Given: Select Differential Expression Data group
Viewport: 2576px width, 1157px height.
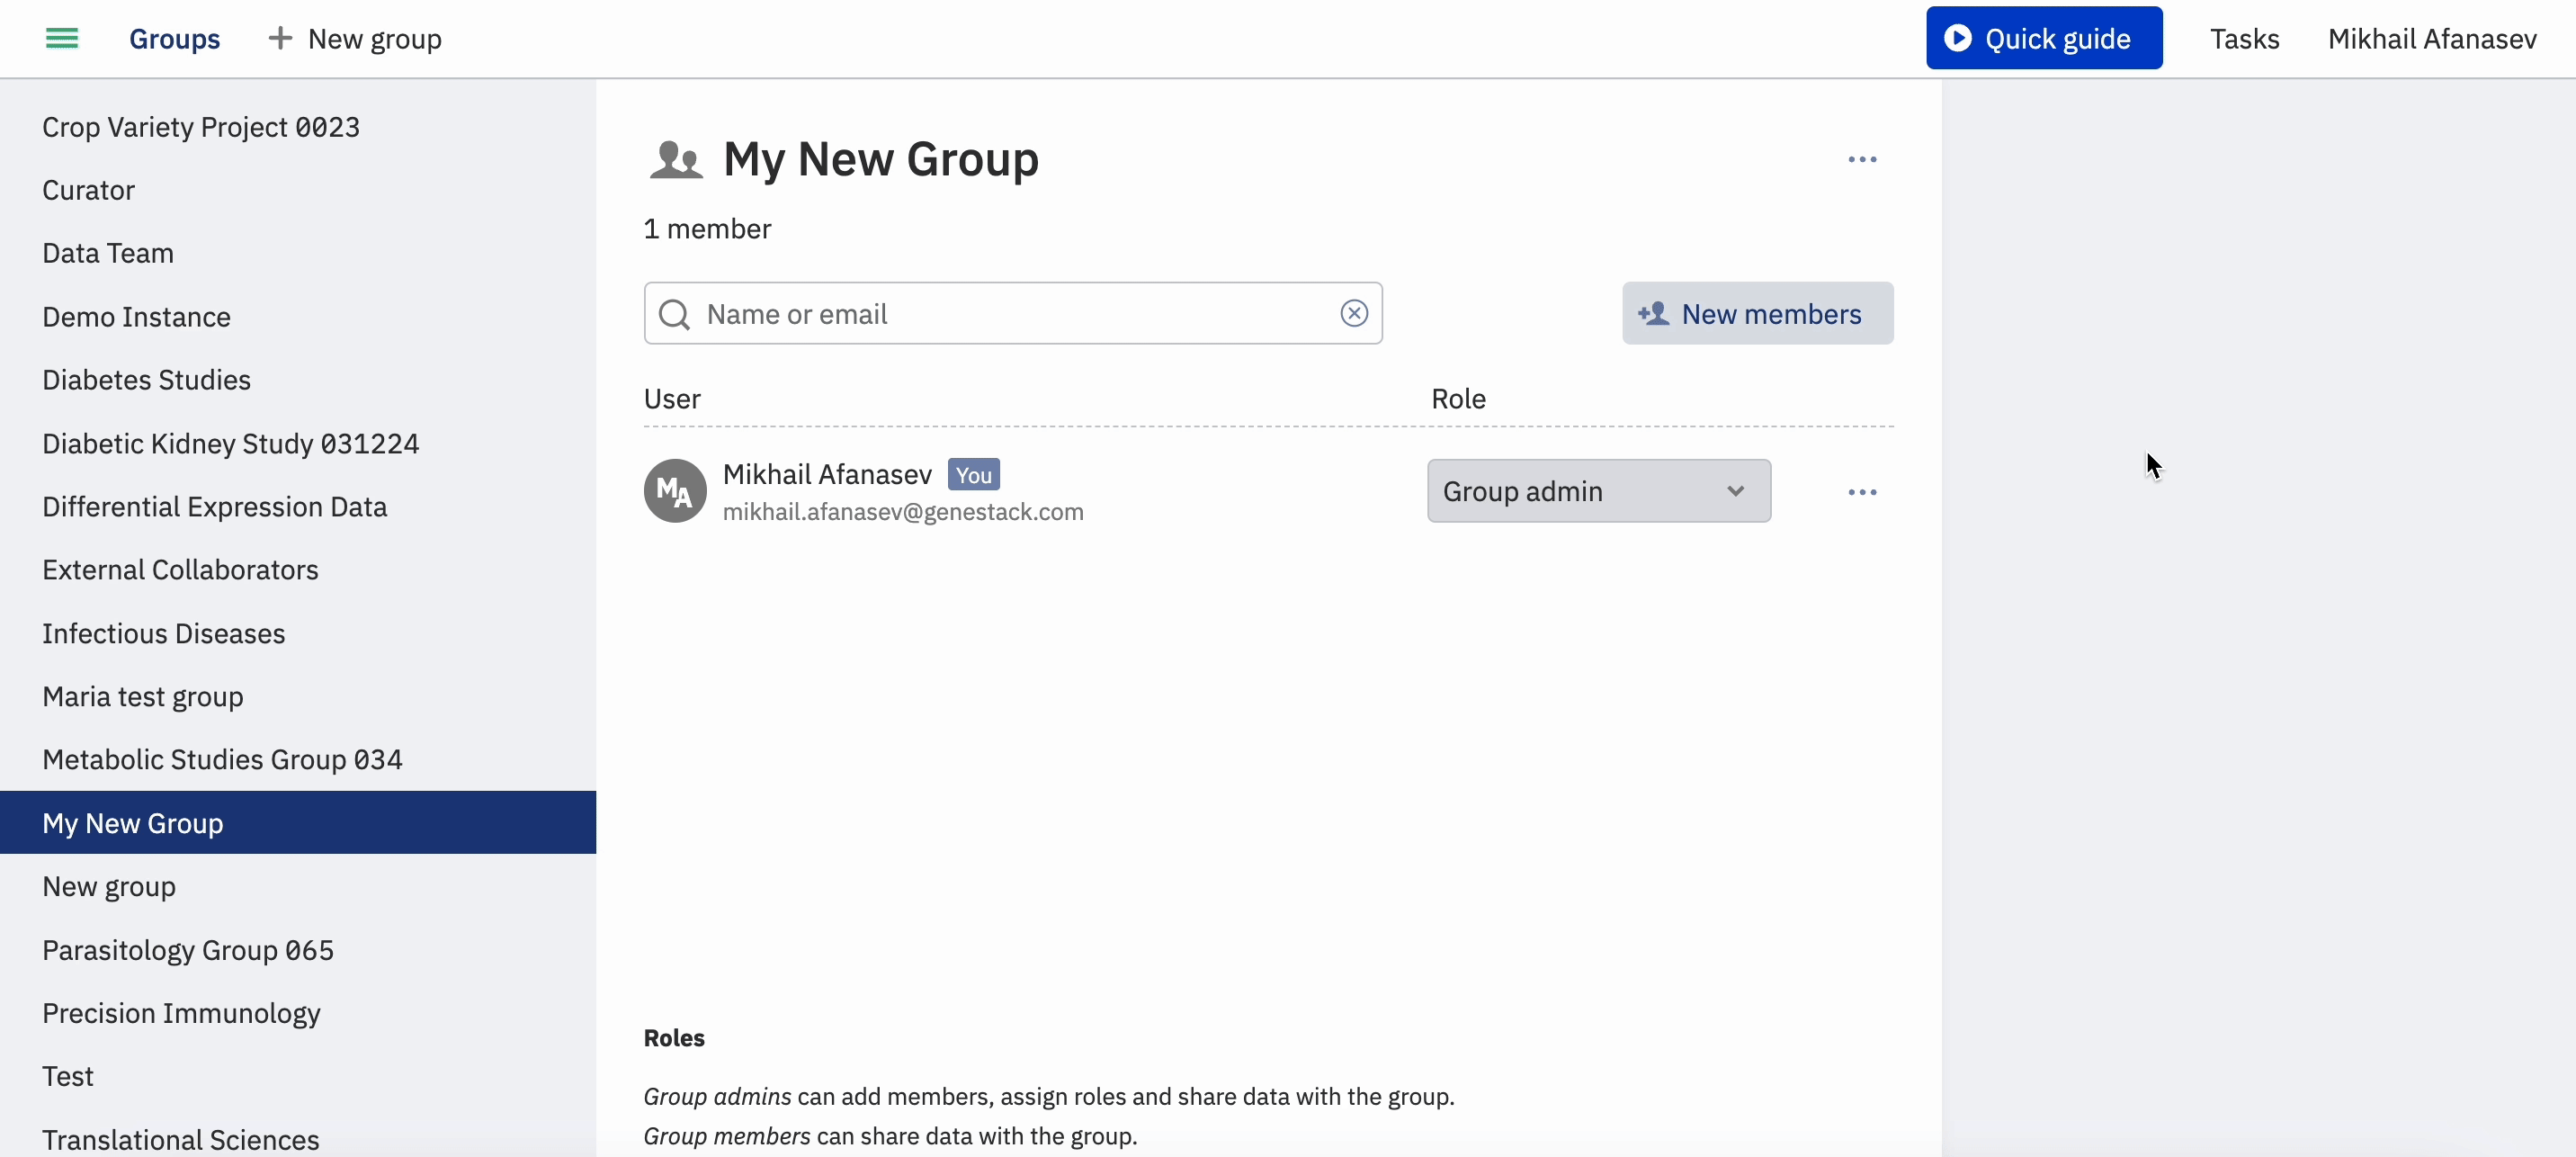Looking at the screenshot, I should click(x=298, y=507).
